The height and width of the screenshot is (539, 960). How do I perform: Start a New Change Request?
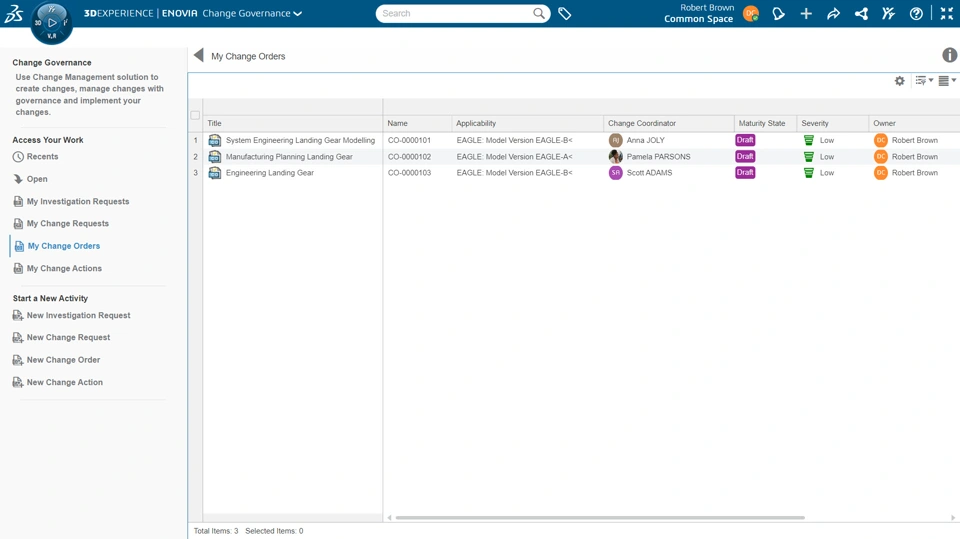pyautogui.click(x=69, y=337)
